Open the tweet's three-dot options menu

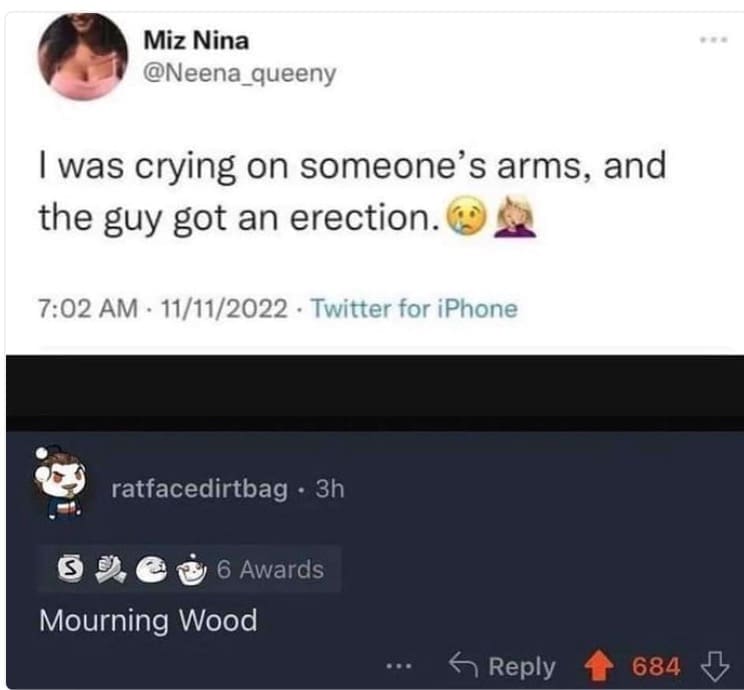(x=713, y=40)
